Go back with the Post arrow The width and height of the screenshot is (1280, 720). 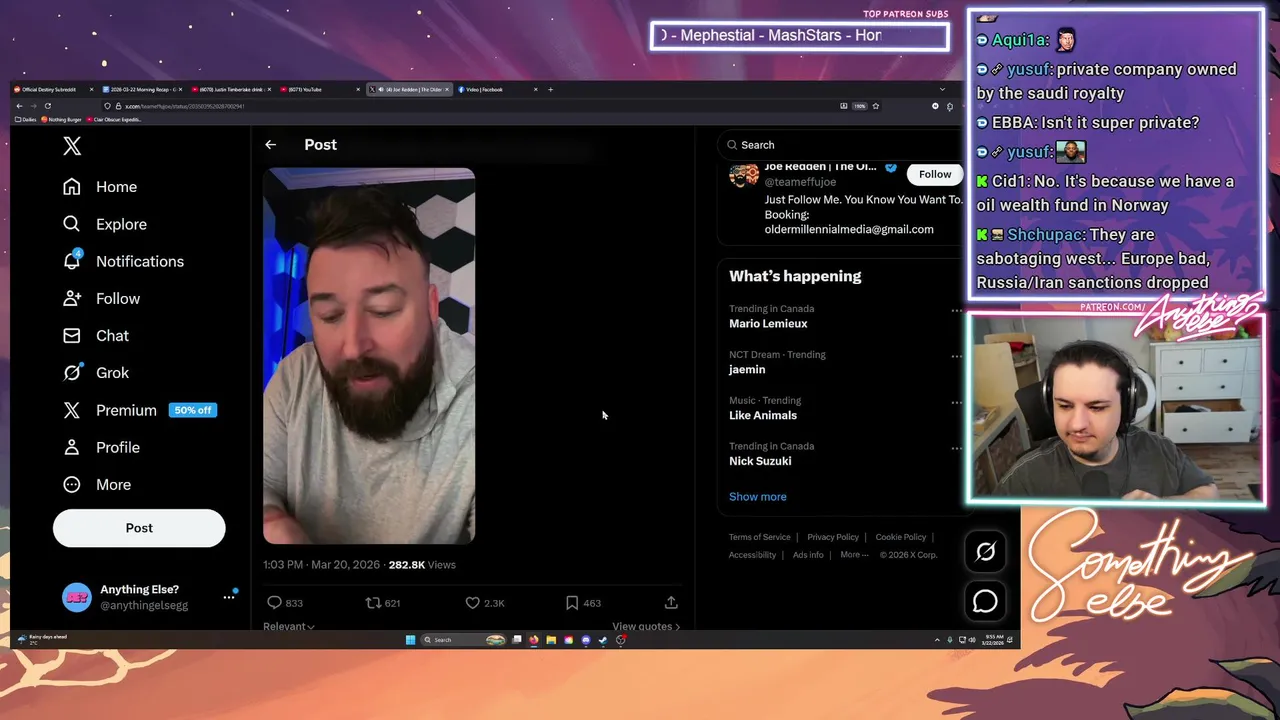click(270, 145)
